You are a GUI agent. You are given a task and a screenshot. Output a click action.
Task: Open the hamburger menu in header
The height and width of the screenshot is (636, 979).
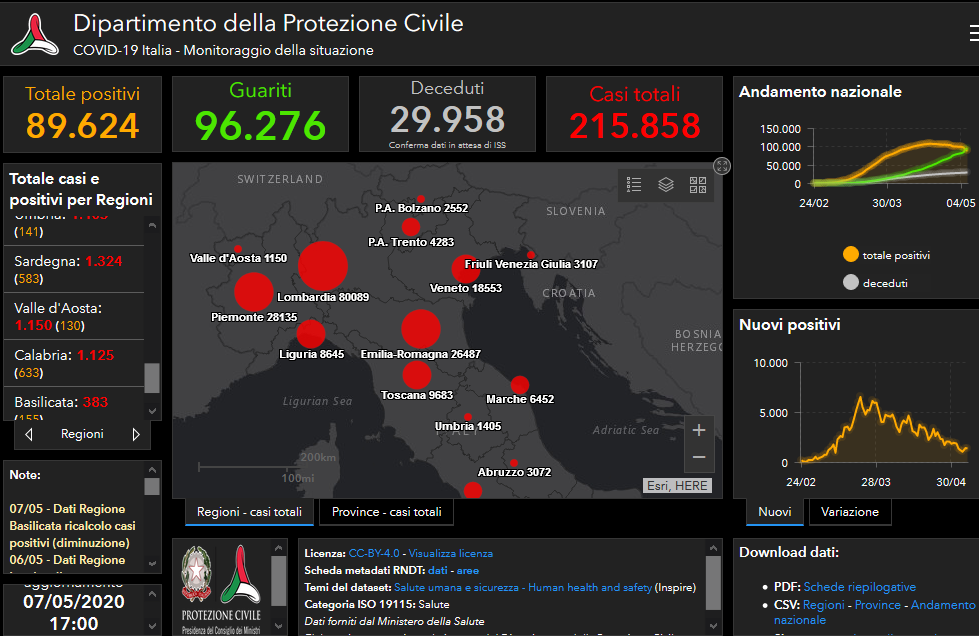973,33
